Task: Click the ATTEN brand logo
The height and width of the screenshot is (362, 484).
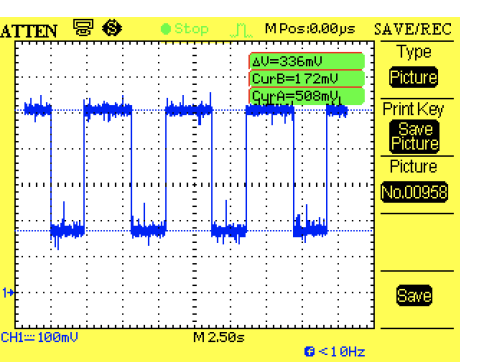Action: [29, 31]
